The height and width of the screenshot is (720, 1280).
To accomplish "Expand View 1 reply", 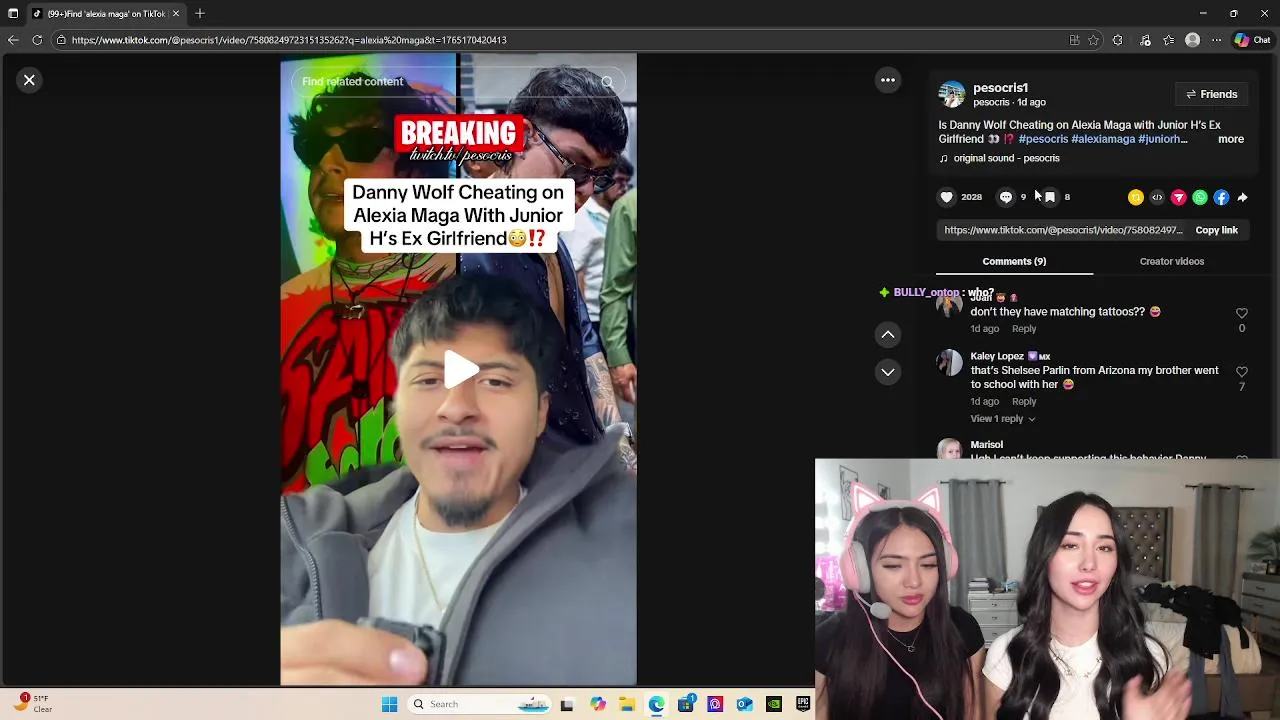I will coord(1002,419).
